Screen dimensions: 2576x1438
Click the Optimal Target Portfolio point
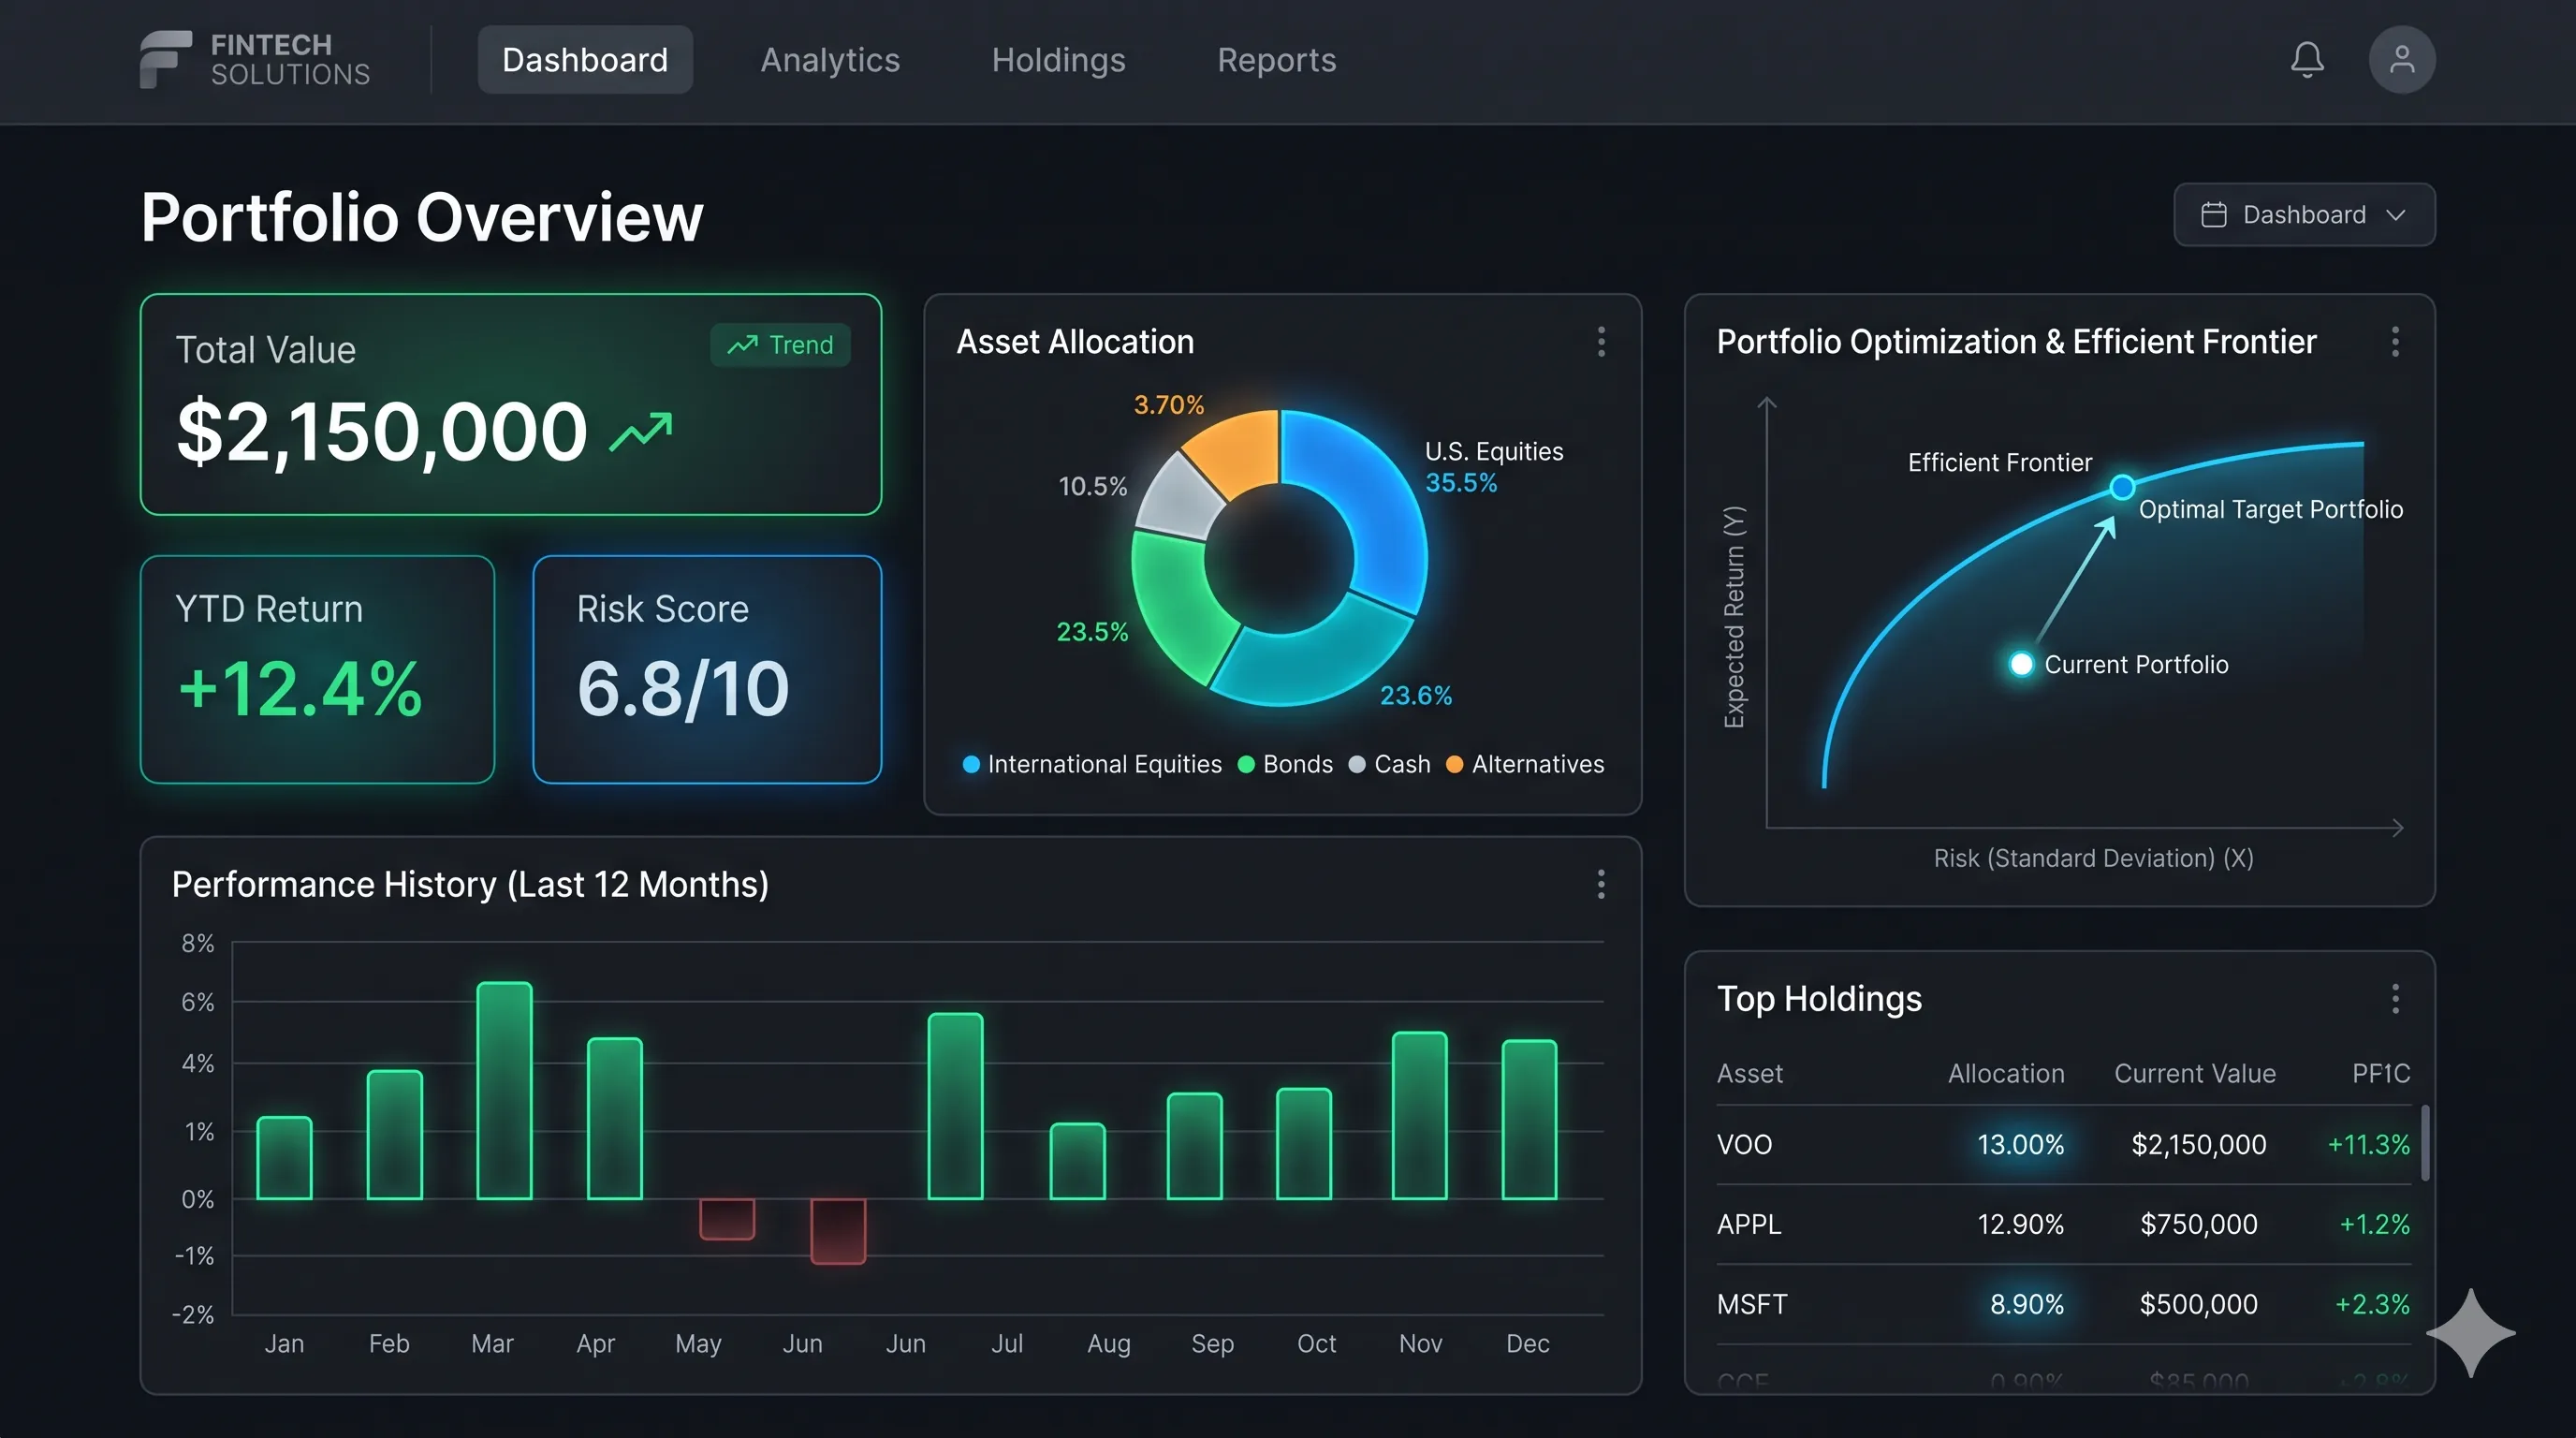[2122, 487]
